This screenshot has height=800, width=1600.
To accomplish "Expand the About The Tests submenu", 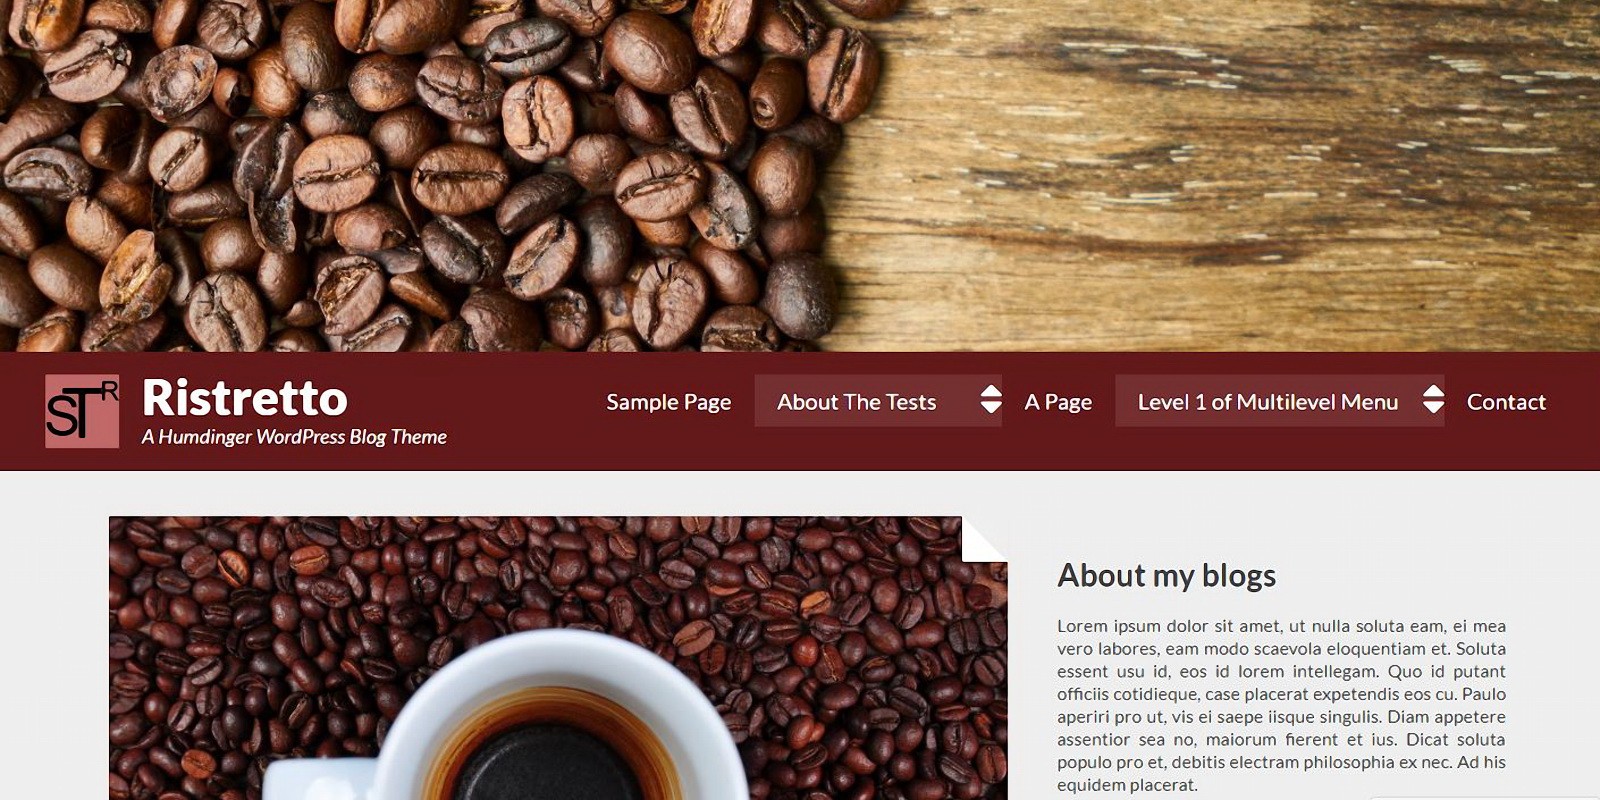I will [x=878, y=401].
